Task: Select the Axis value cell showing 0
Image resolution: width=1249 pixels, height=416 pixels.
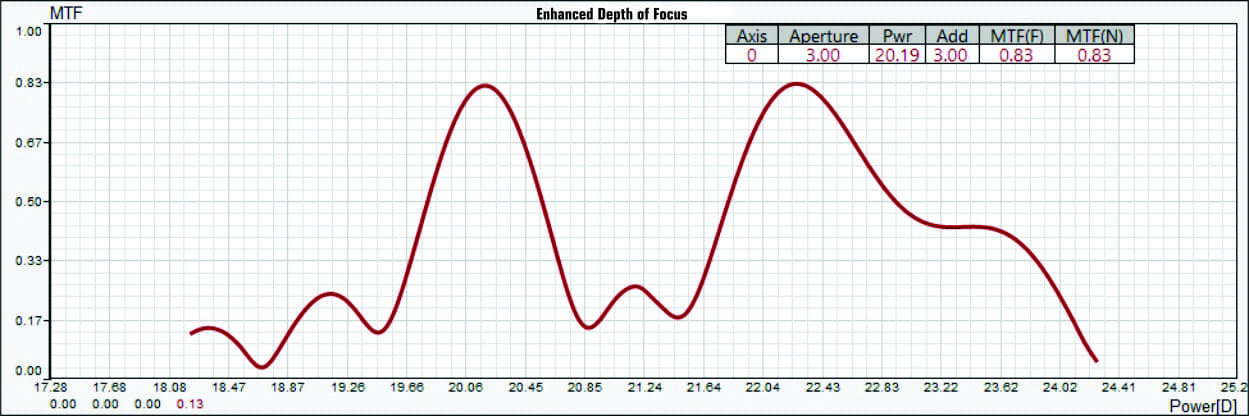Action: point(751,56)
